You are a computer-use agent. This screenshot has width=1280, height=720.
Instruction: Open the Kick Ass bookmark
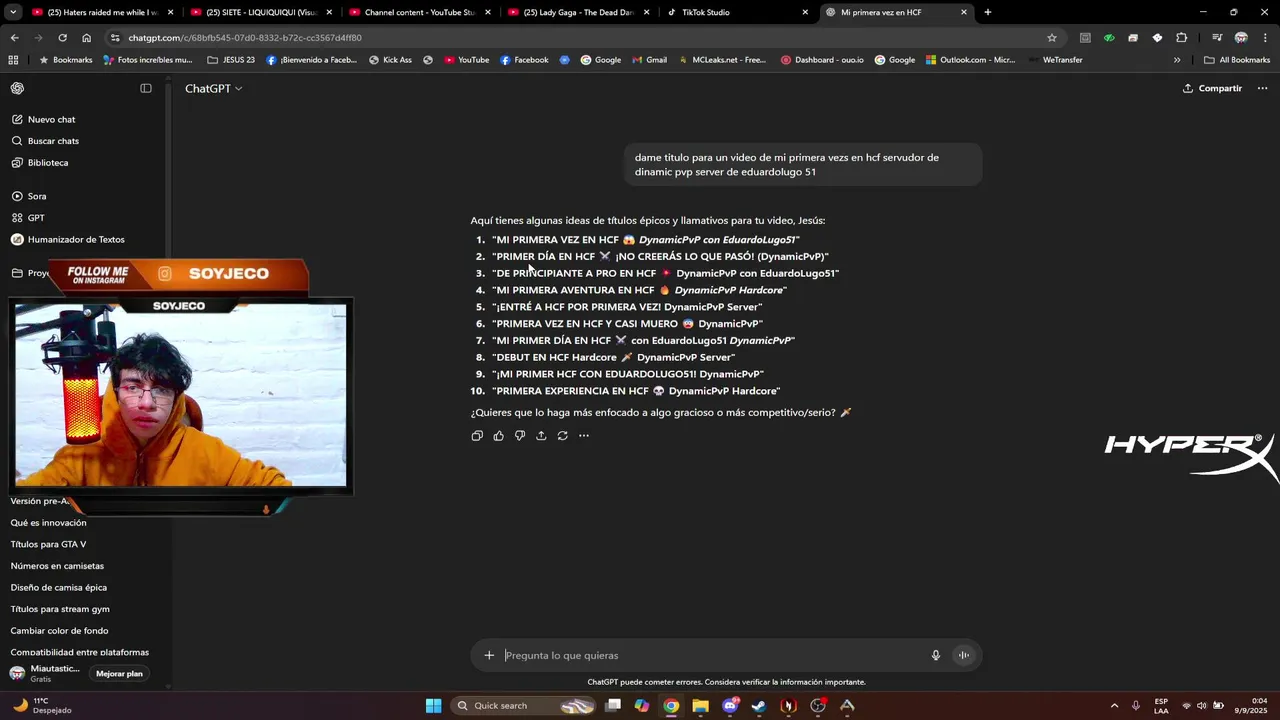pos(390,60)
